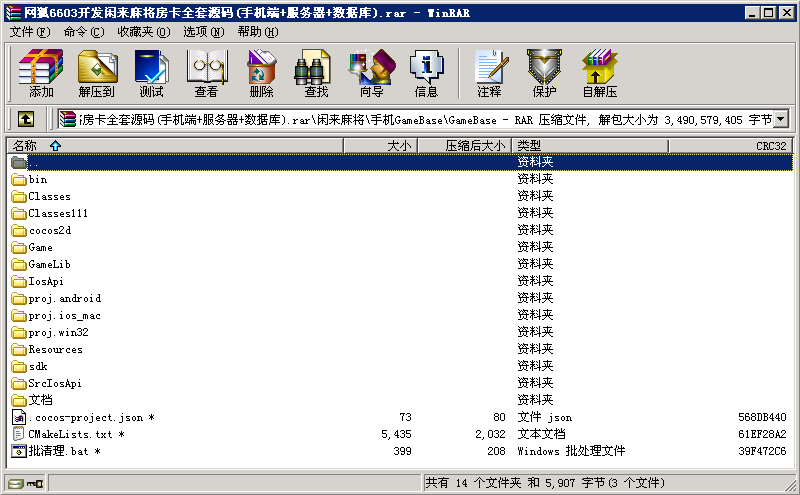Run the 测试 (Test) archive tool
Viewport: 800px width, 495px height.
[152, 73]
